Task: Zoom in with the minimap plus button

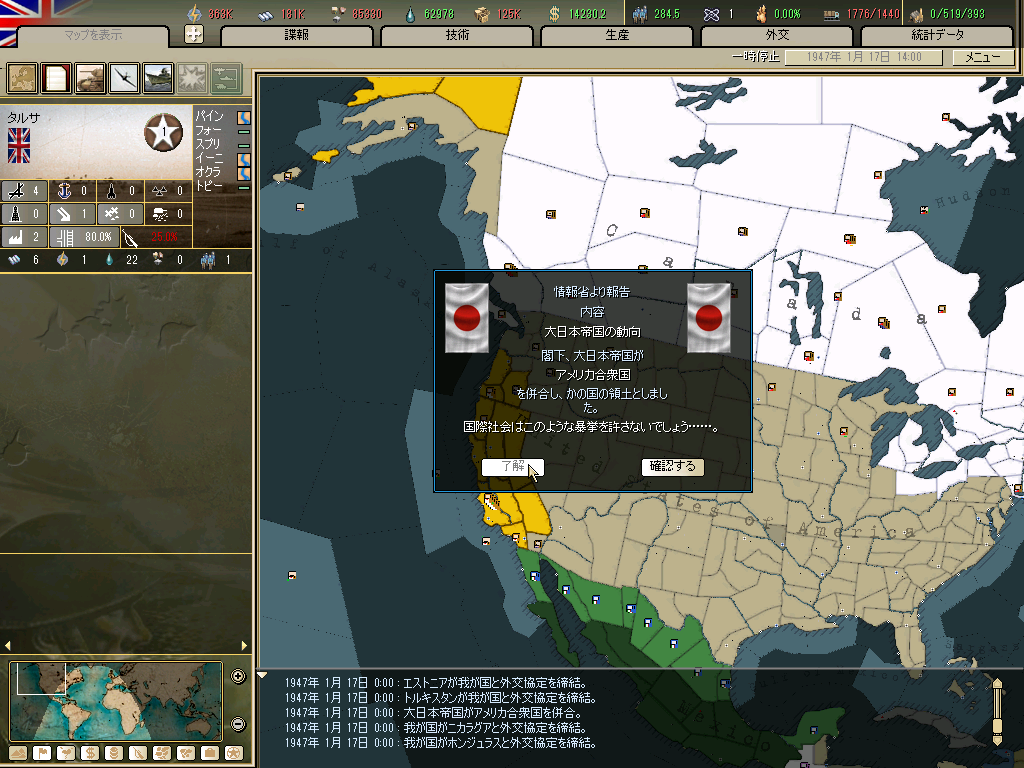Action: tap(238, 677)
